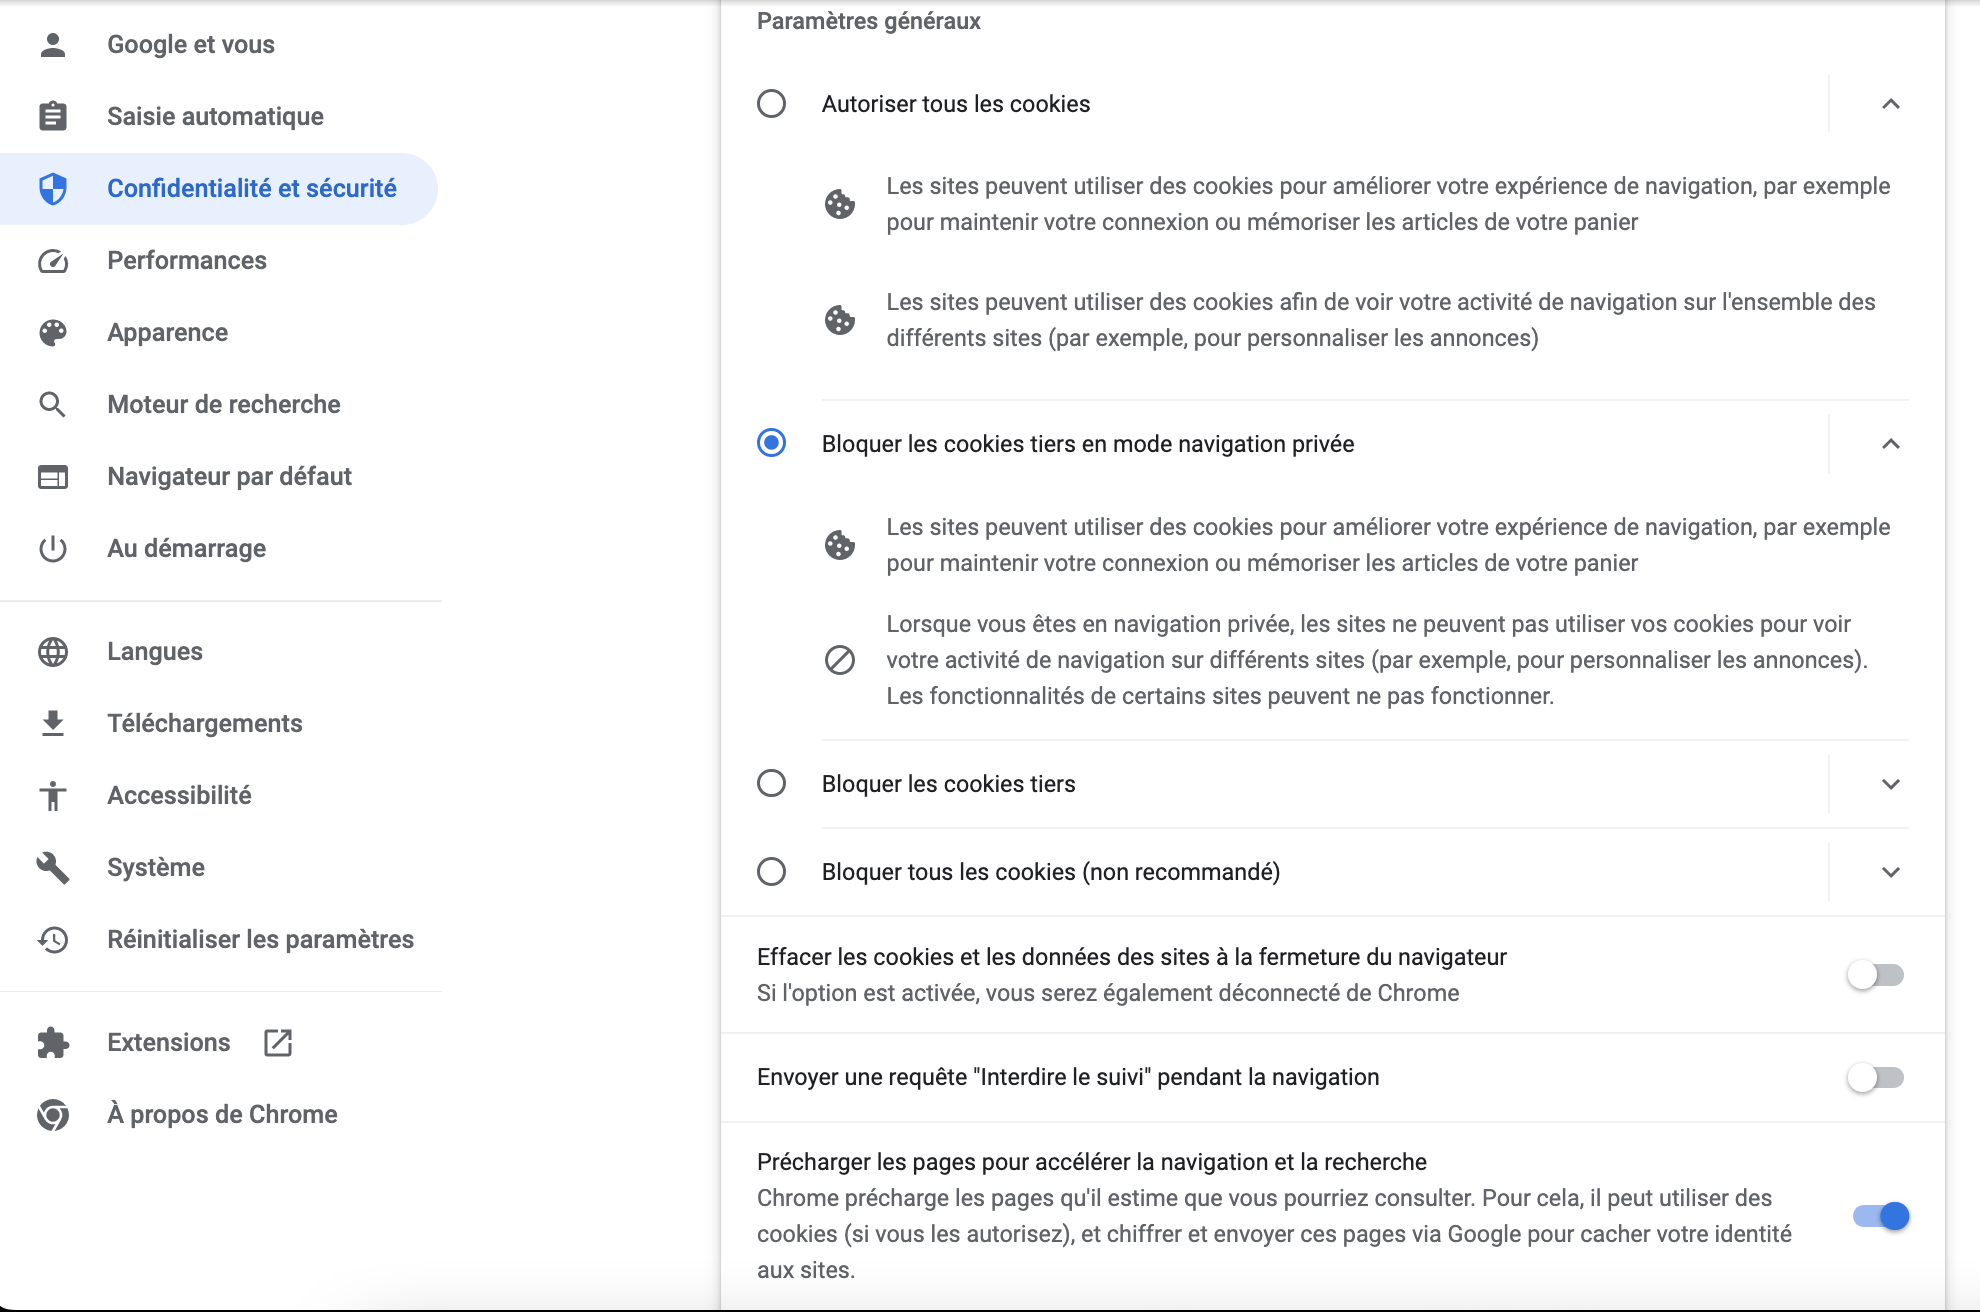
Task: Expand Bloquer tous les cookies details
Action: [1891, 871]
